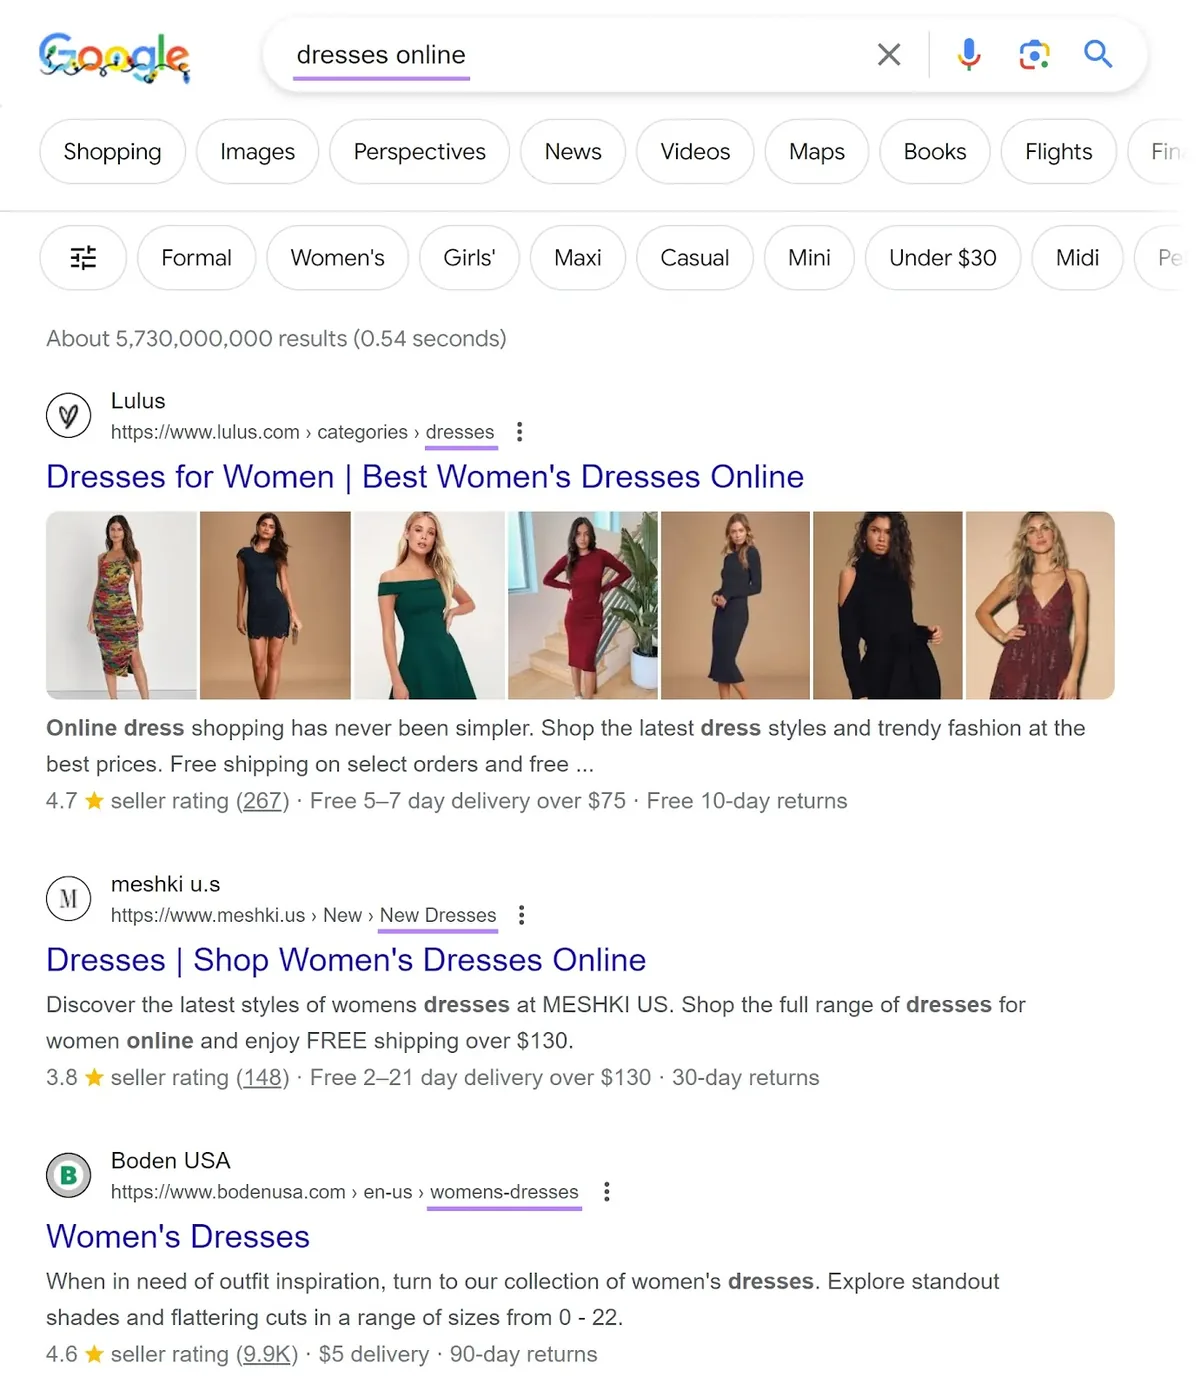Switch to the Images tab

point(257,151)
